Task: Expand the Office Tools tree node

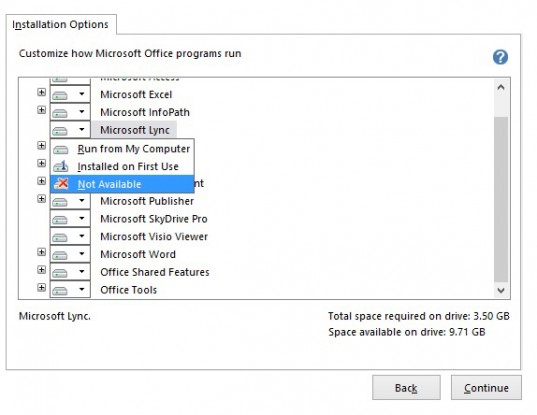Action: click(x=41, y=288)
